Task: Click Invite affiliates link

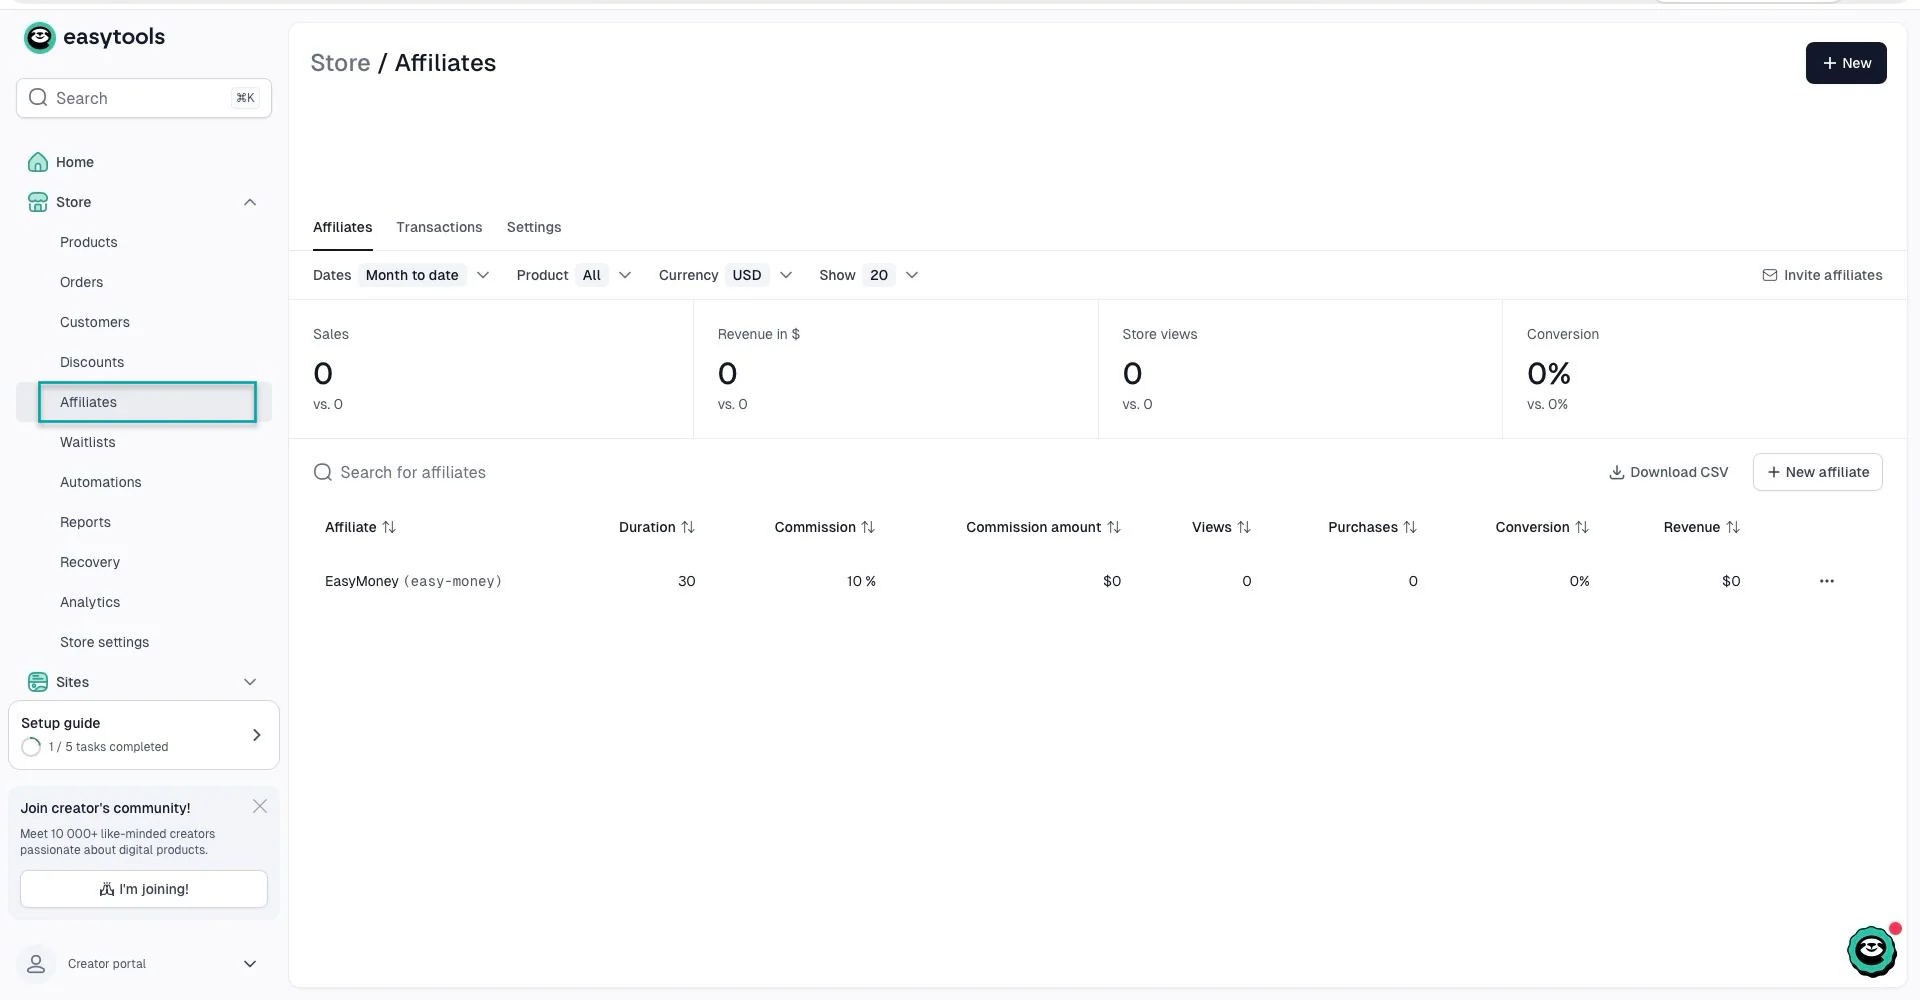Action: 1822,275
